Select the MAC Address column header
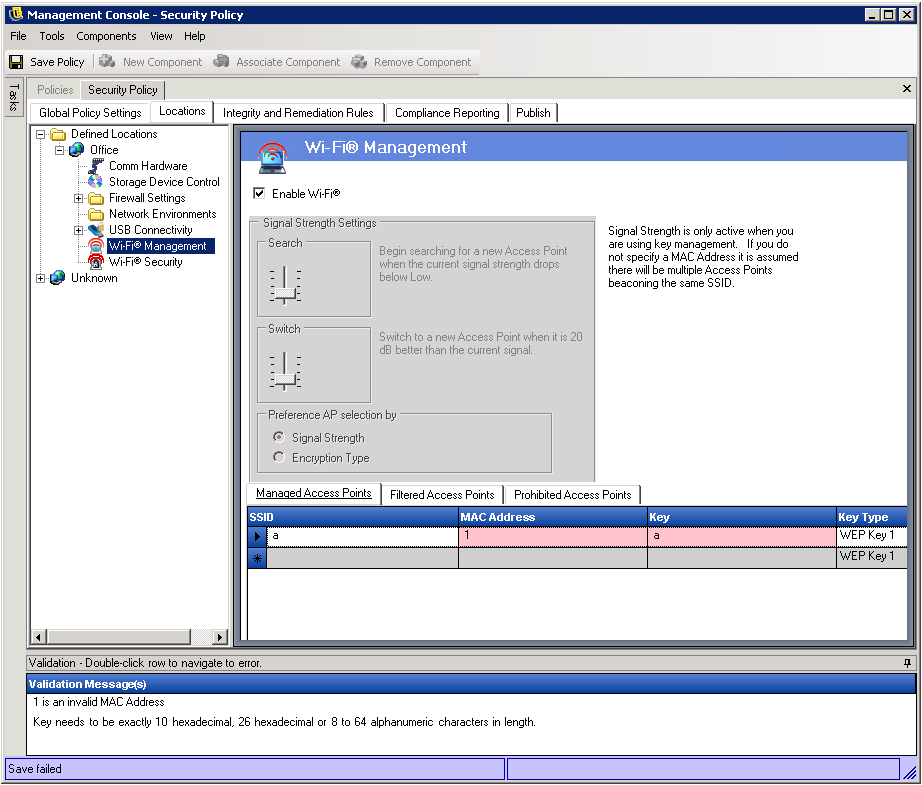 553,517
